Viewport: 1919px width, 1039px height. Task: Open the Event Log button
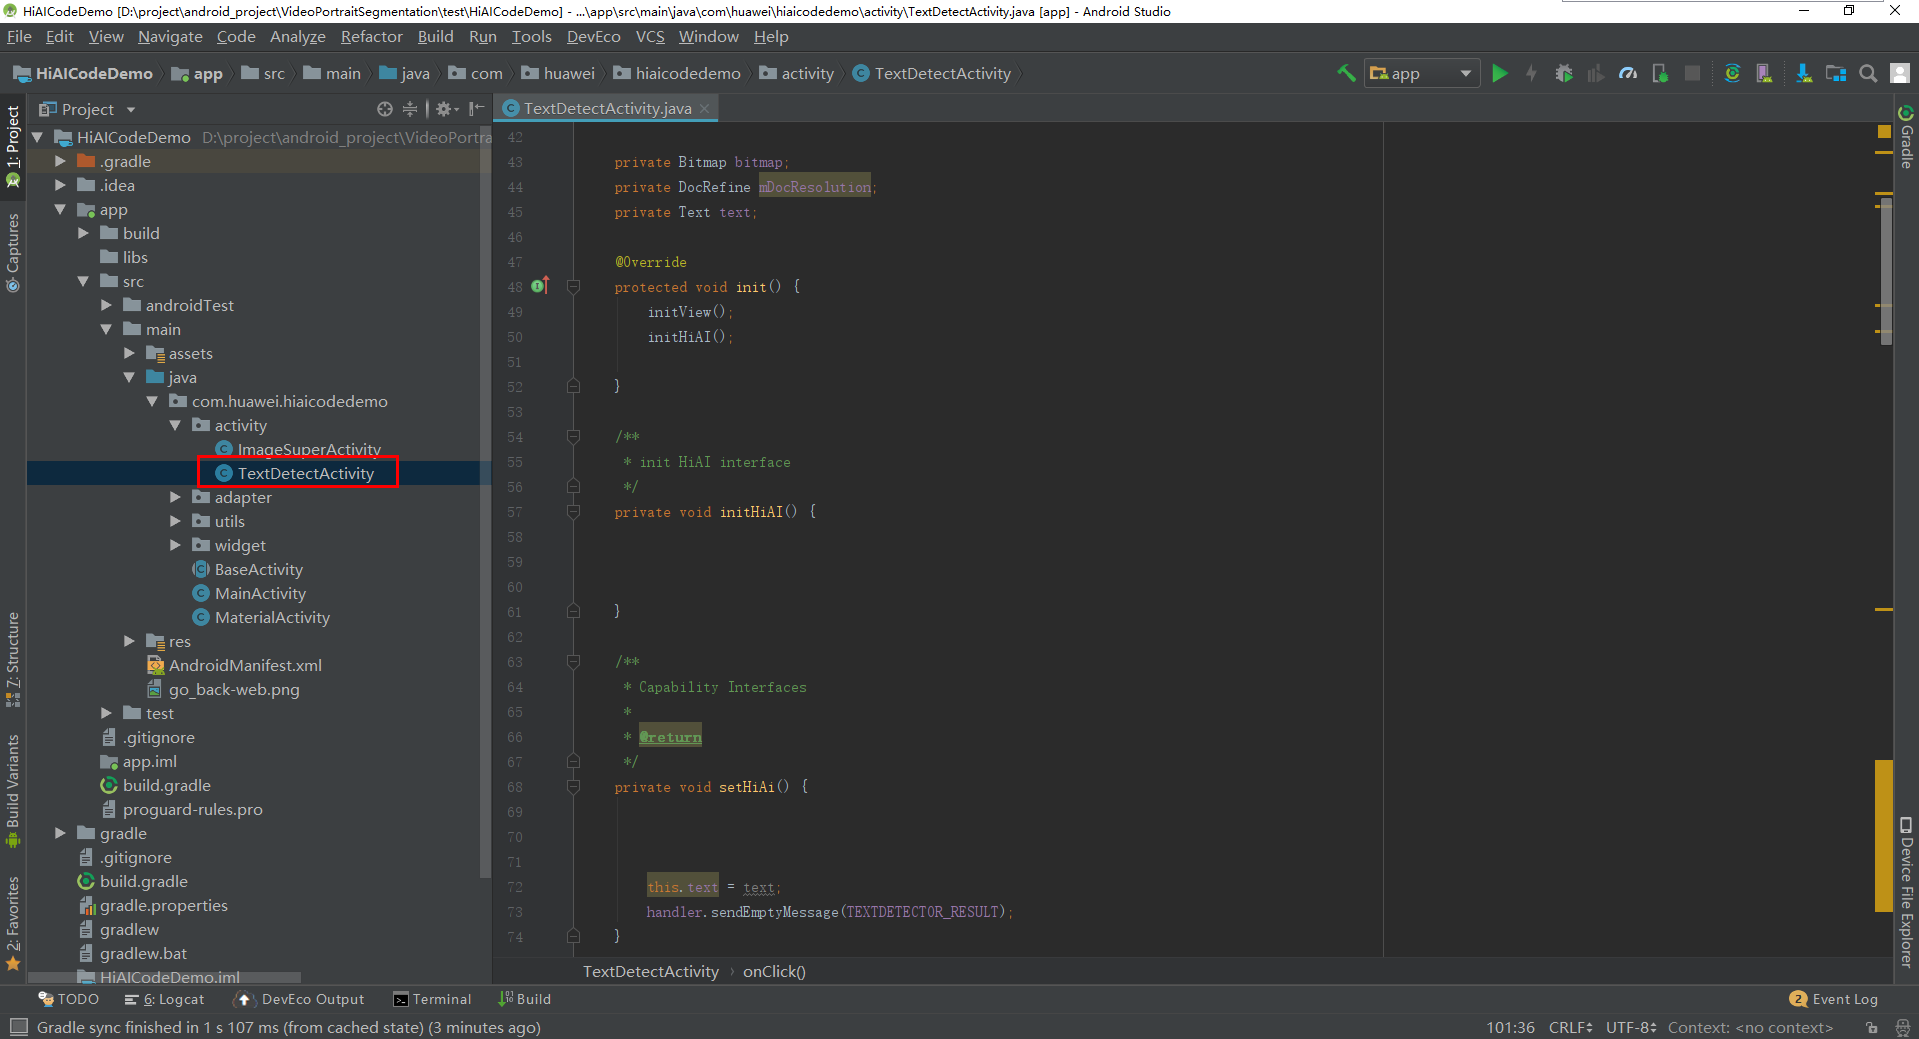pos(1833,999)
